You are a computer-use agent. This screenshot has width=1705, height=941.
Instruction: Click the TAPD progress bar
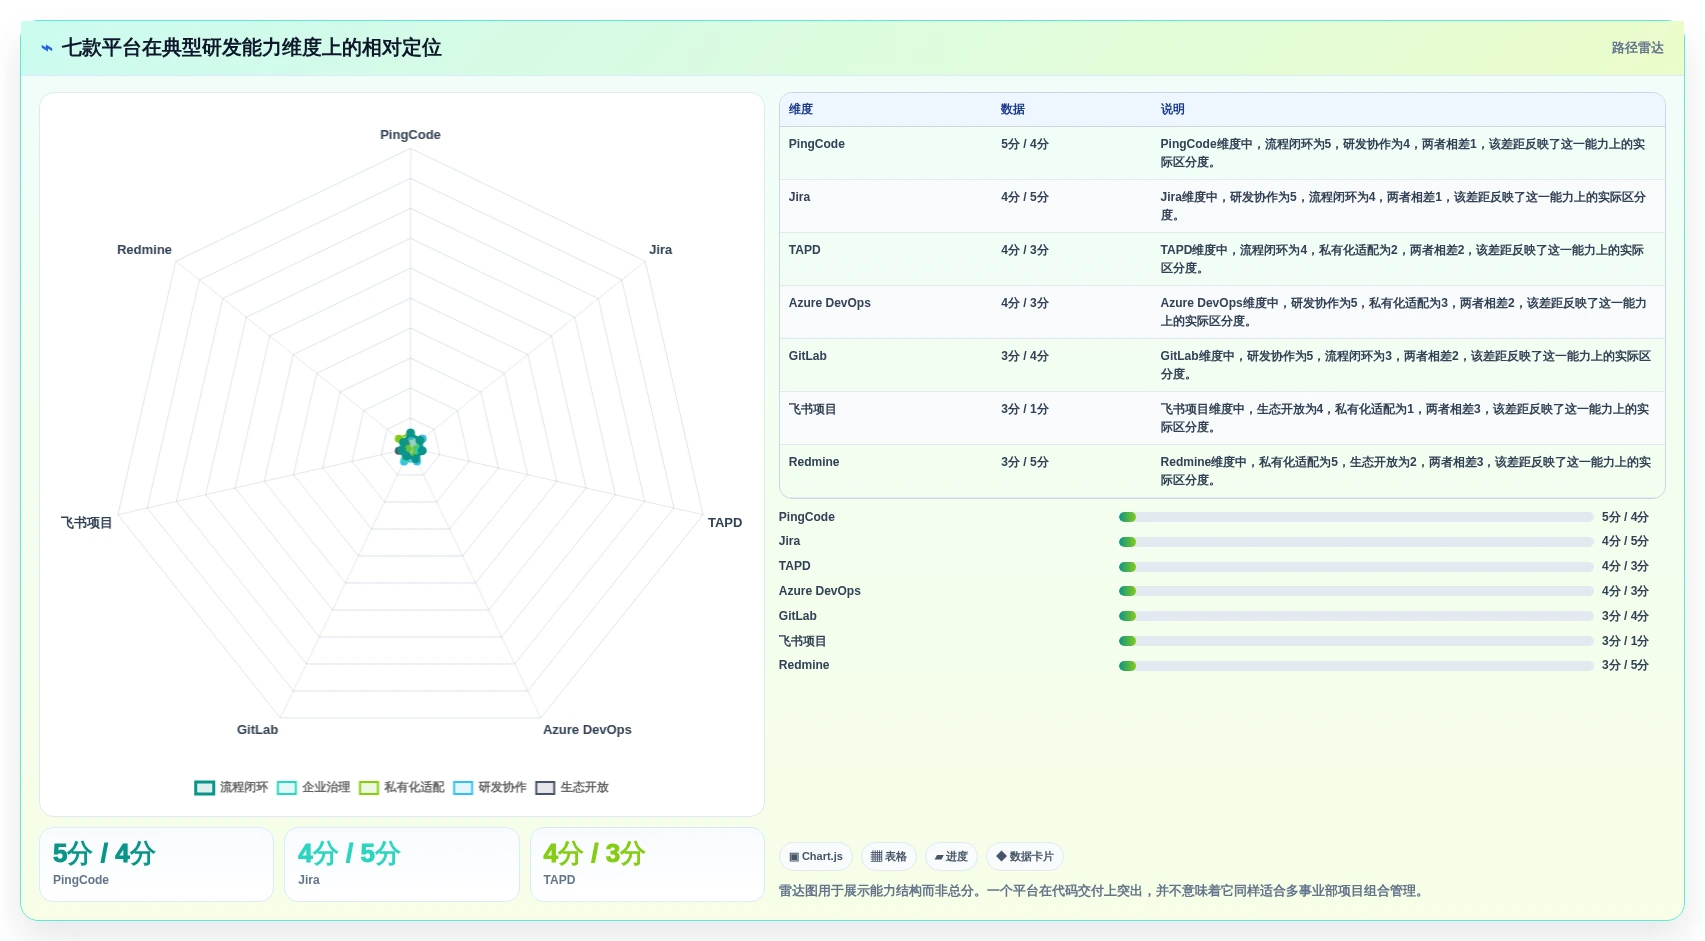pyautogui.click(x=1356, y=567)
